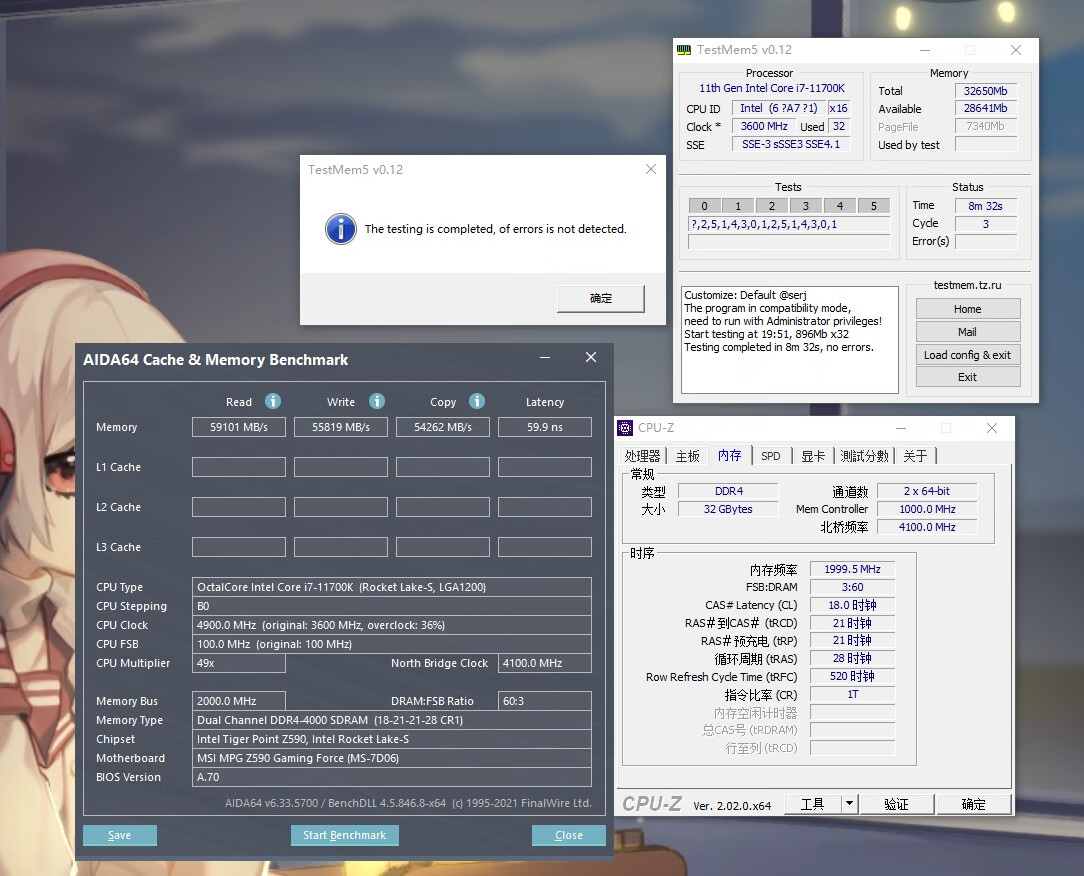Click the CPU-Z title bar icon

[625, 428]
